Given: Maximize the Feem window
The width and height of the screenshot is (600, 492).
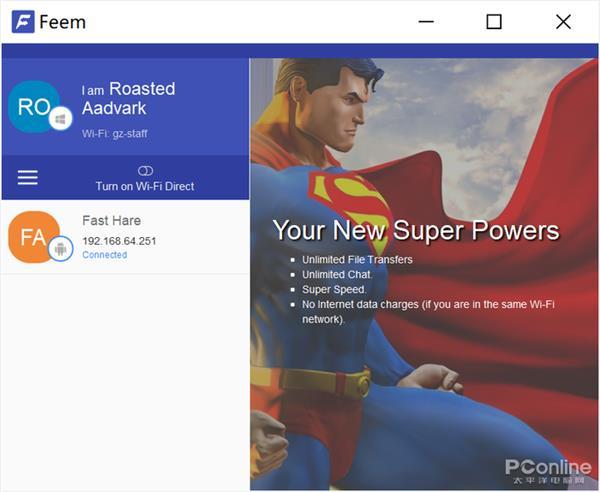Looking at the screenshot, I should tap(494, 22).
